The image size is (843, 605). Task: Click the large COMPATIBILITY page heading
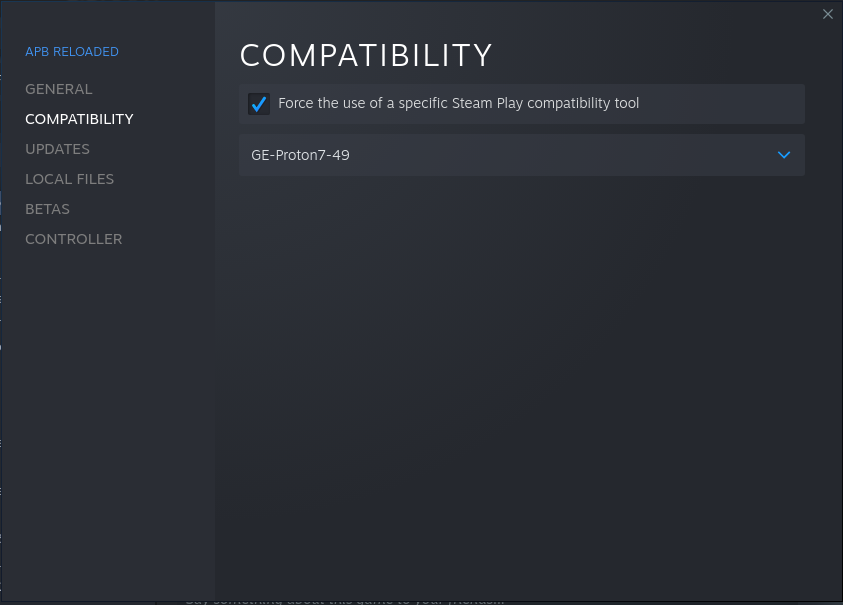point(366,55)
